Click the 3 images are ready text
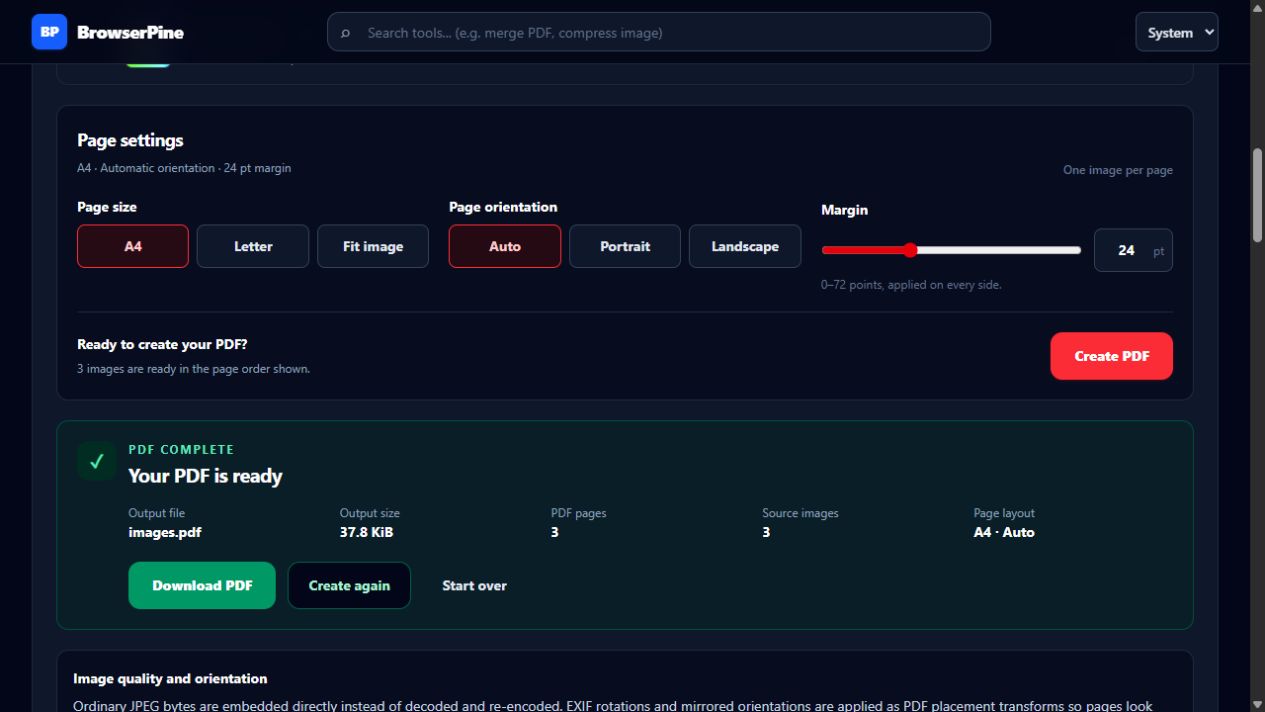Image resolution: width=1265 pixels, height=712 pixels. click(194, 369)
